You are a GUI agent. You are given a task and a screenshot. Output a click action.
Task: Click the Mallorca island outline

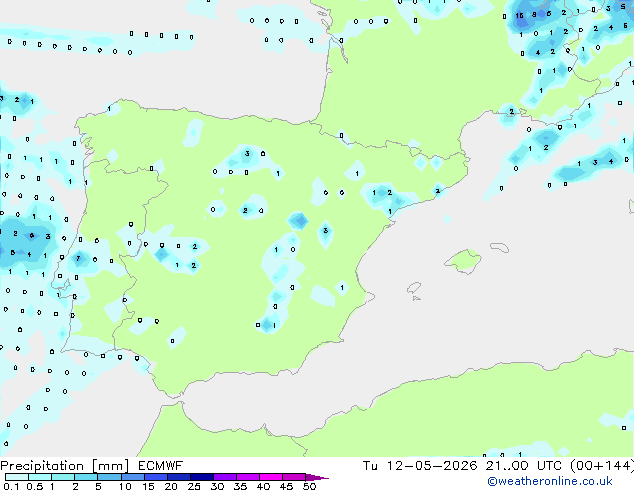tap(463, 262)
